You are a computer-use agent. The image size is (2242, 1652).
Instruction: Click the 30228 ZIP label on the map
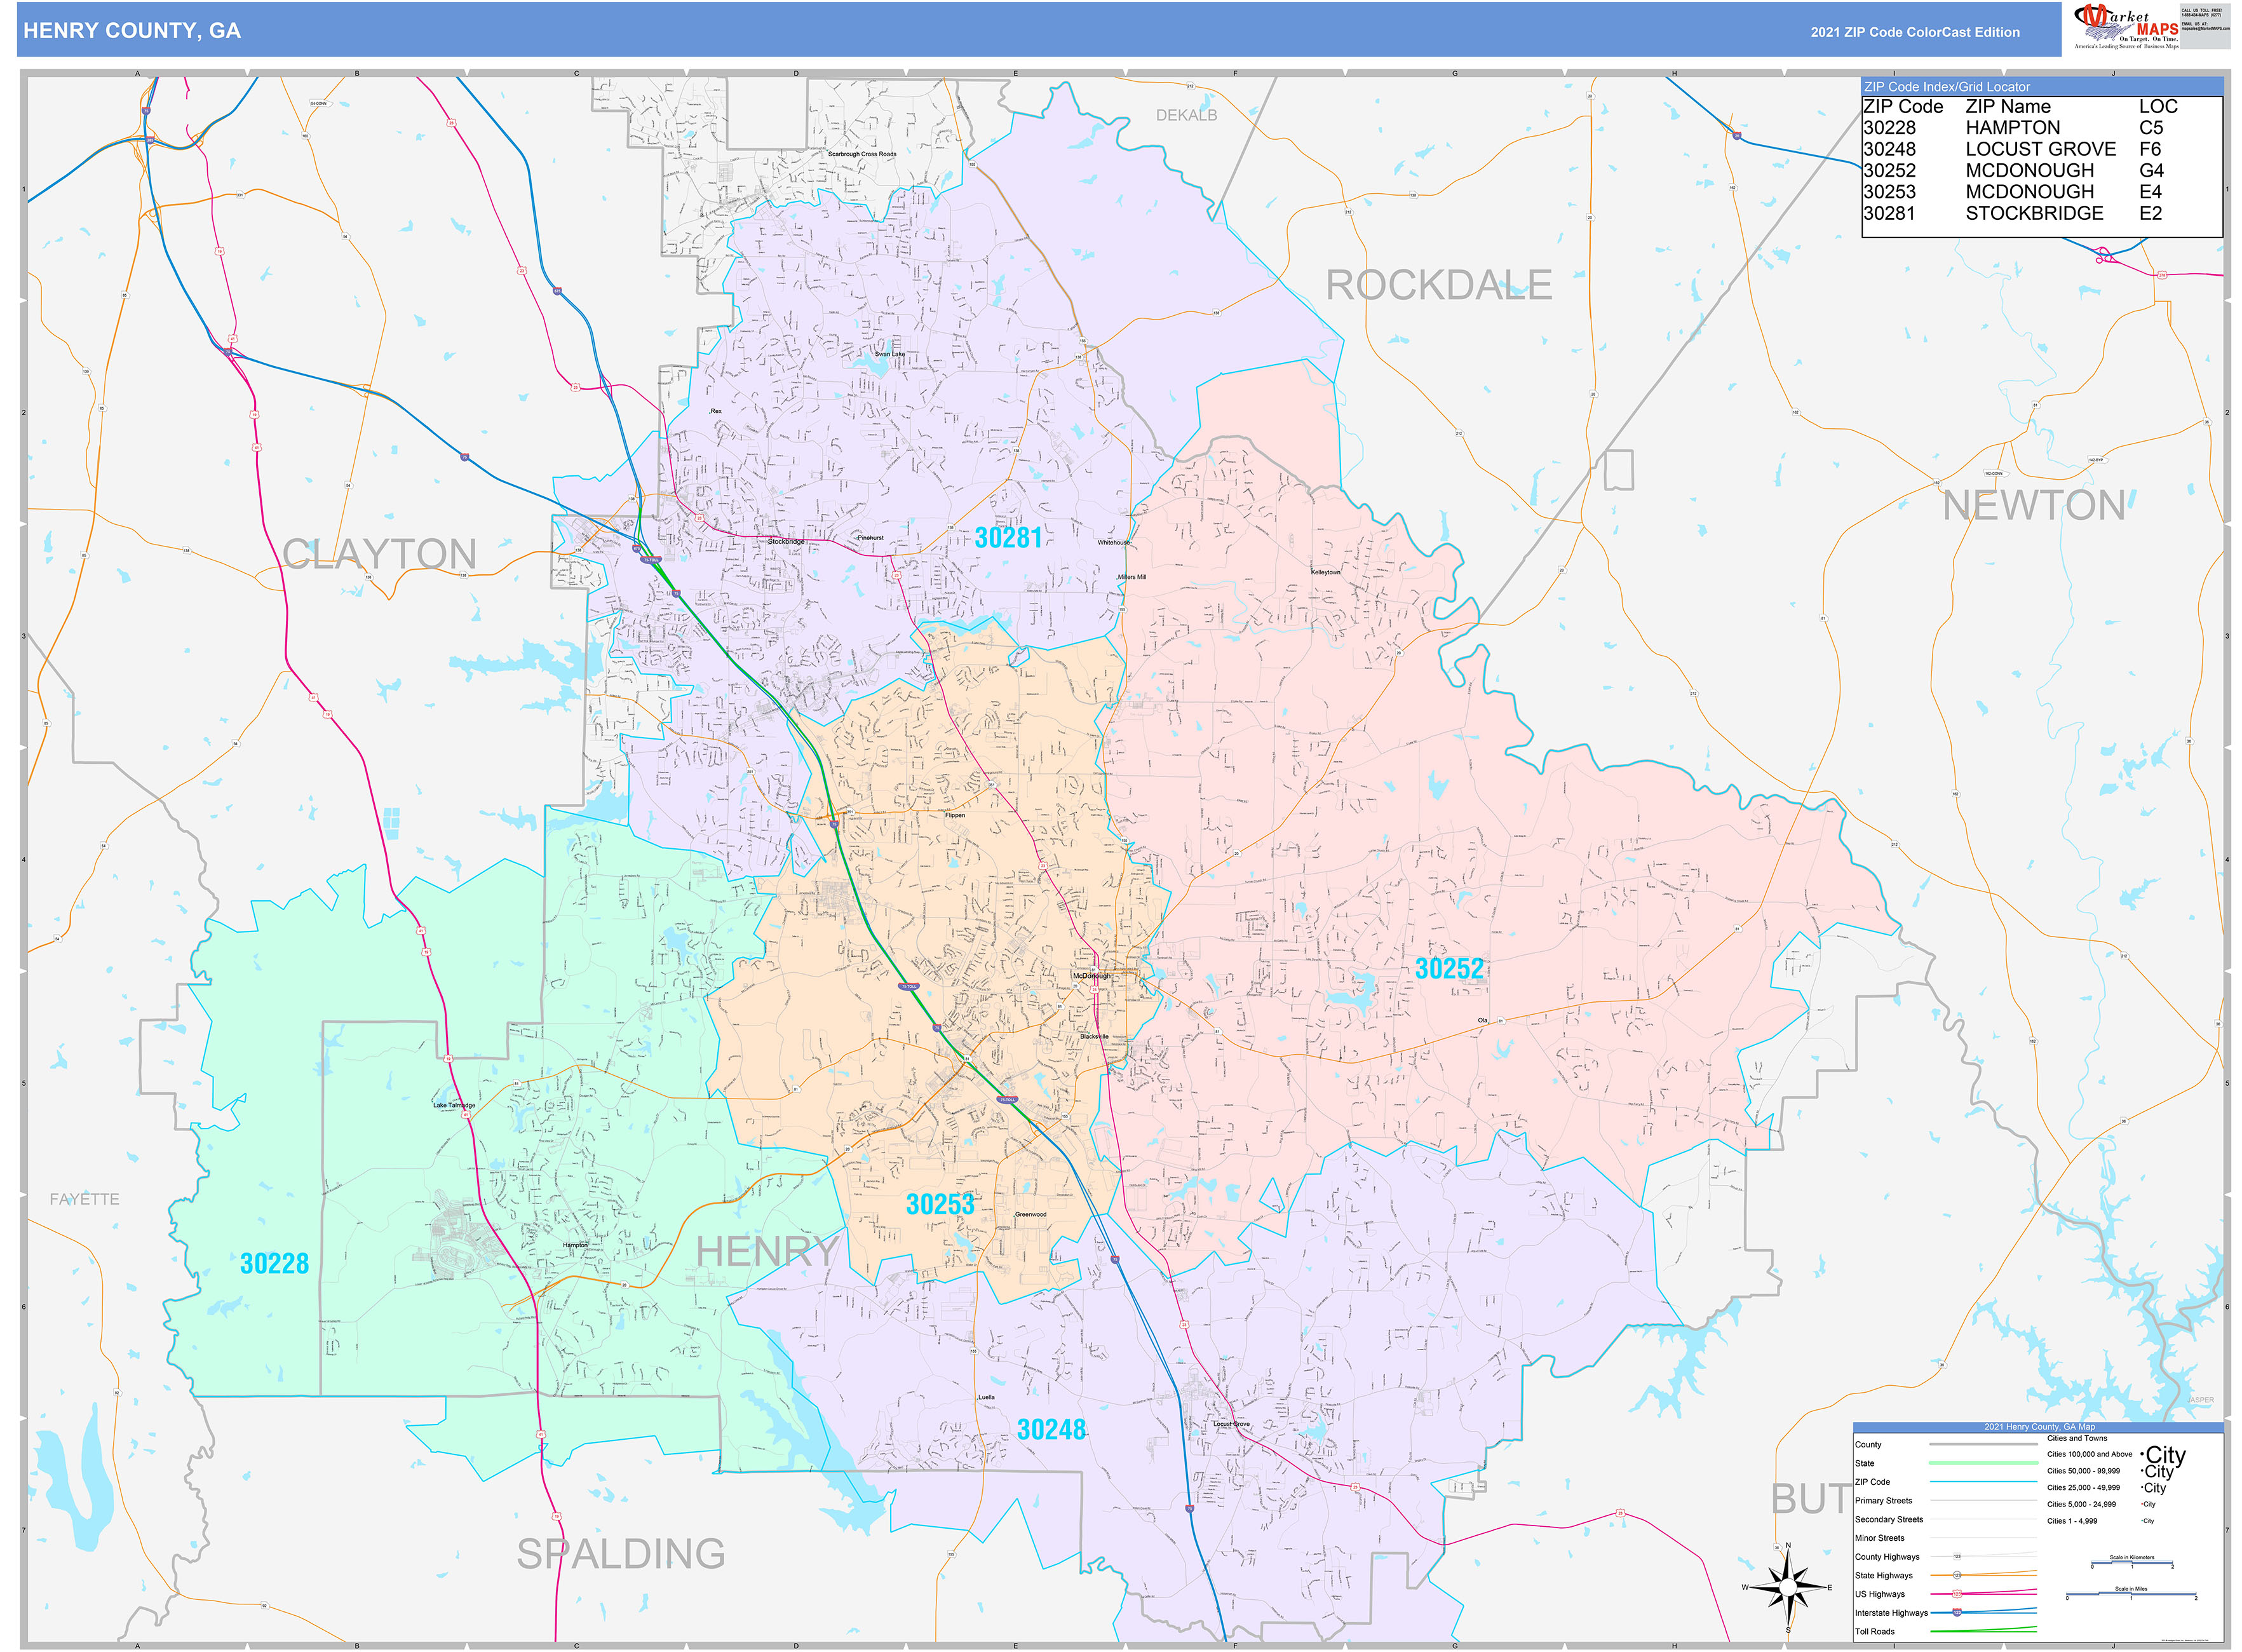coord(274,1264)
